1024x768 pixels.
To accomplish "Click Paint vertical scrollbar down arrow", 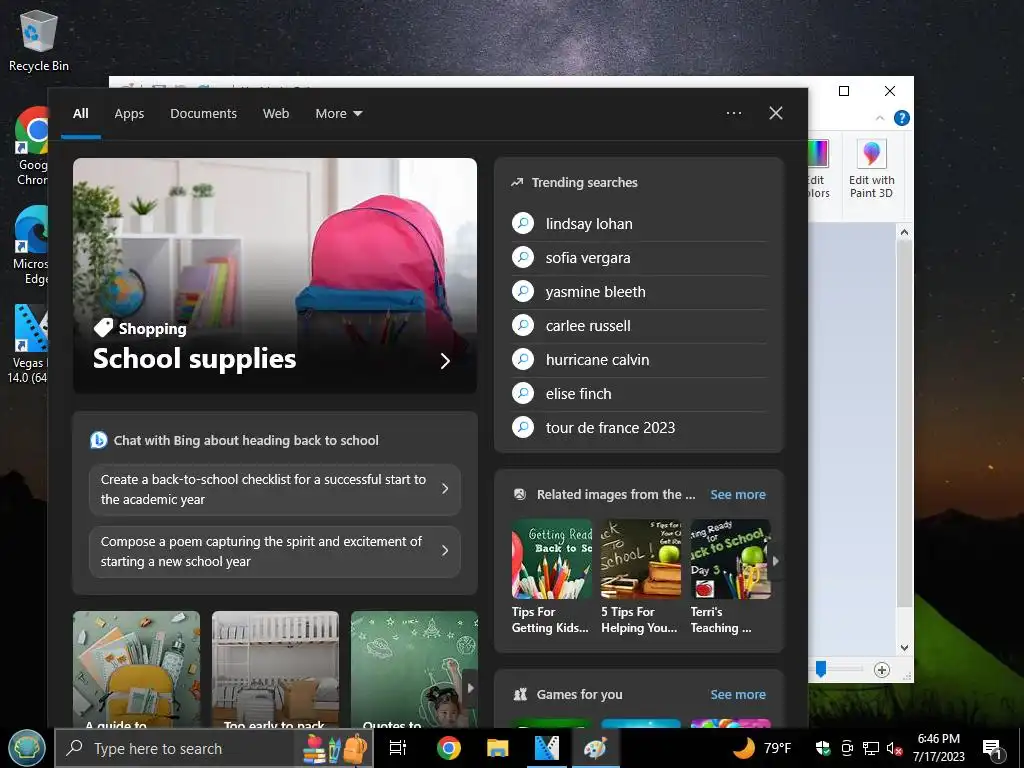I will pyautogui.click(x=904, y=648).
